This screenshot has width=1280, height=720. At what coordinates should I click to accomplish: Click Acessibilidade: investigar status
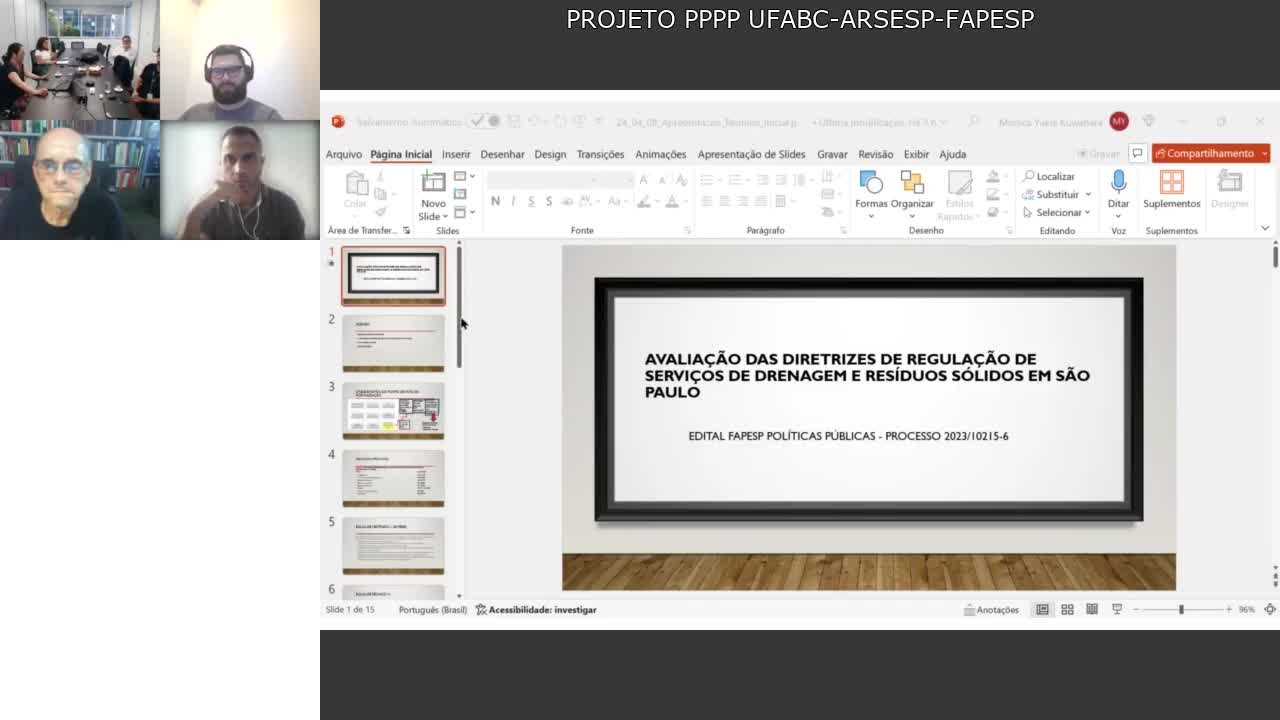click(x=536, y=610)
